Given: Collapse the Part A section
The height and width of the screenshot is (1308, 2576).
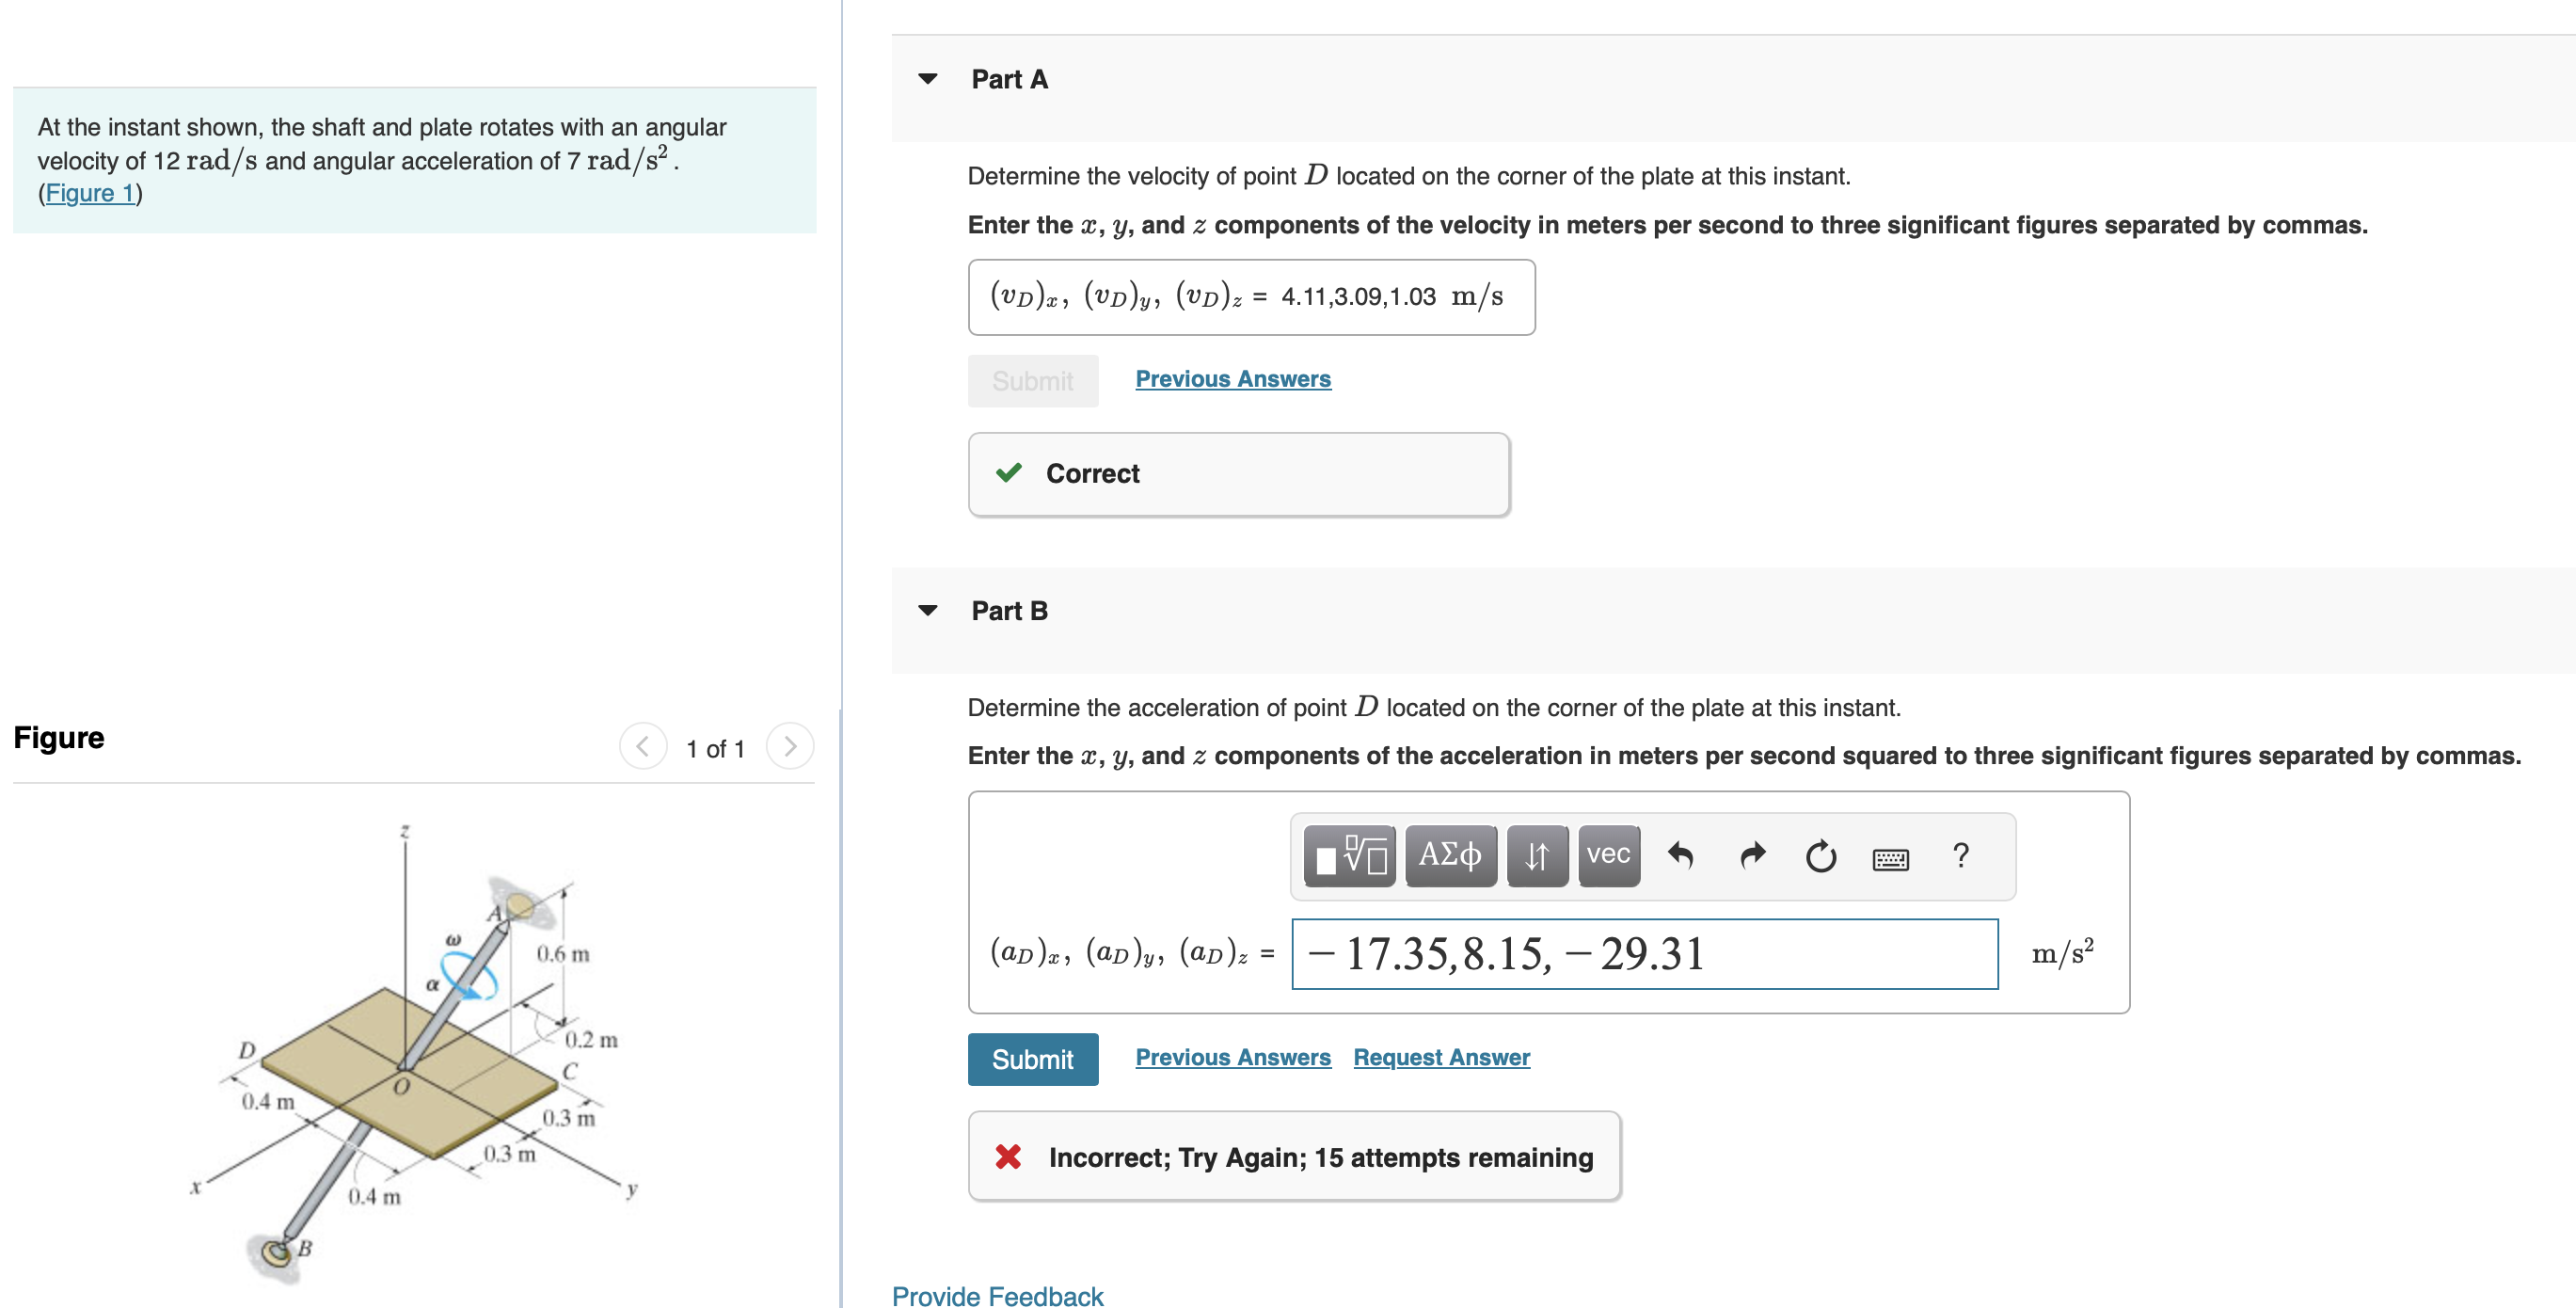Looking at the screenshot, I should click(x=928, y=78).
